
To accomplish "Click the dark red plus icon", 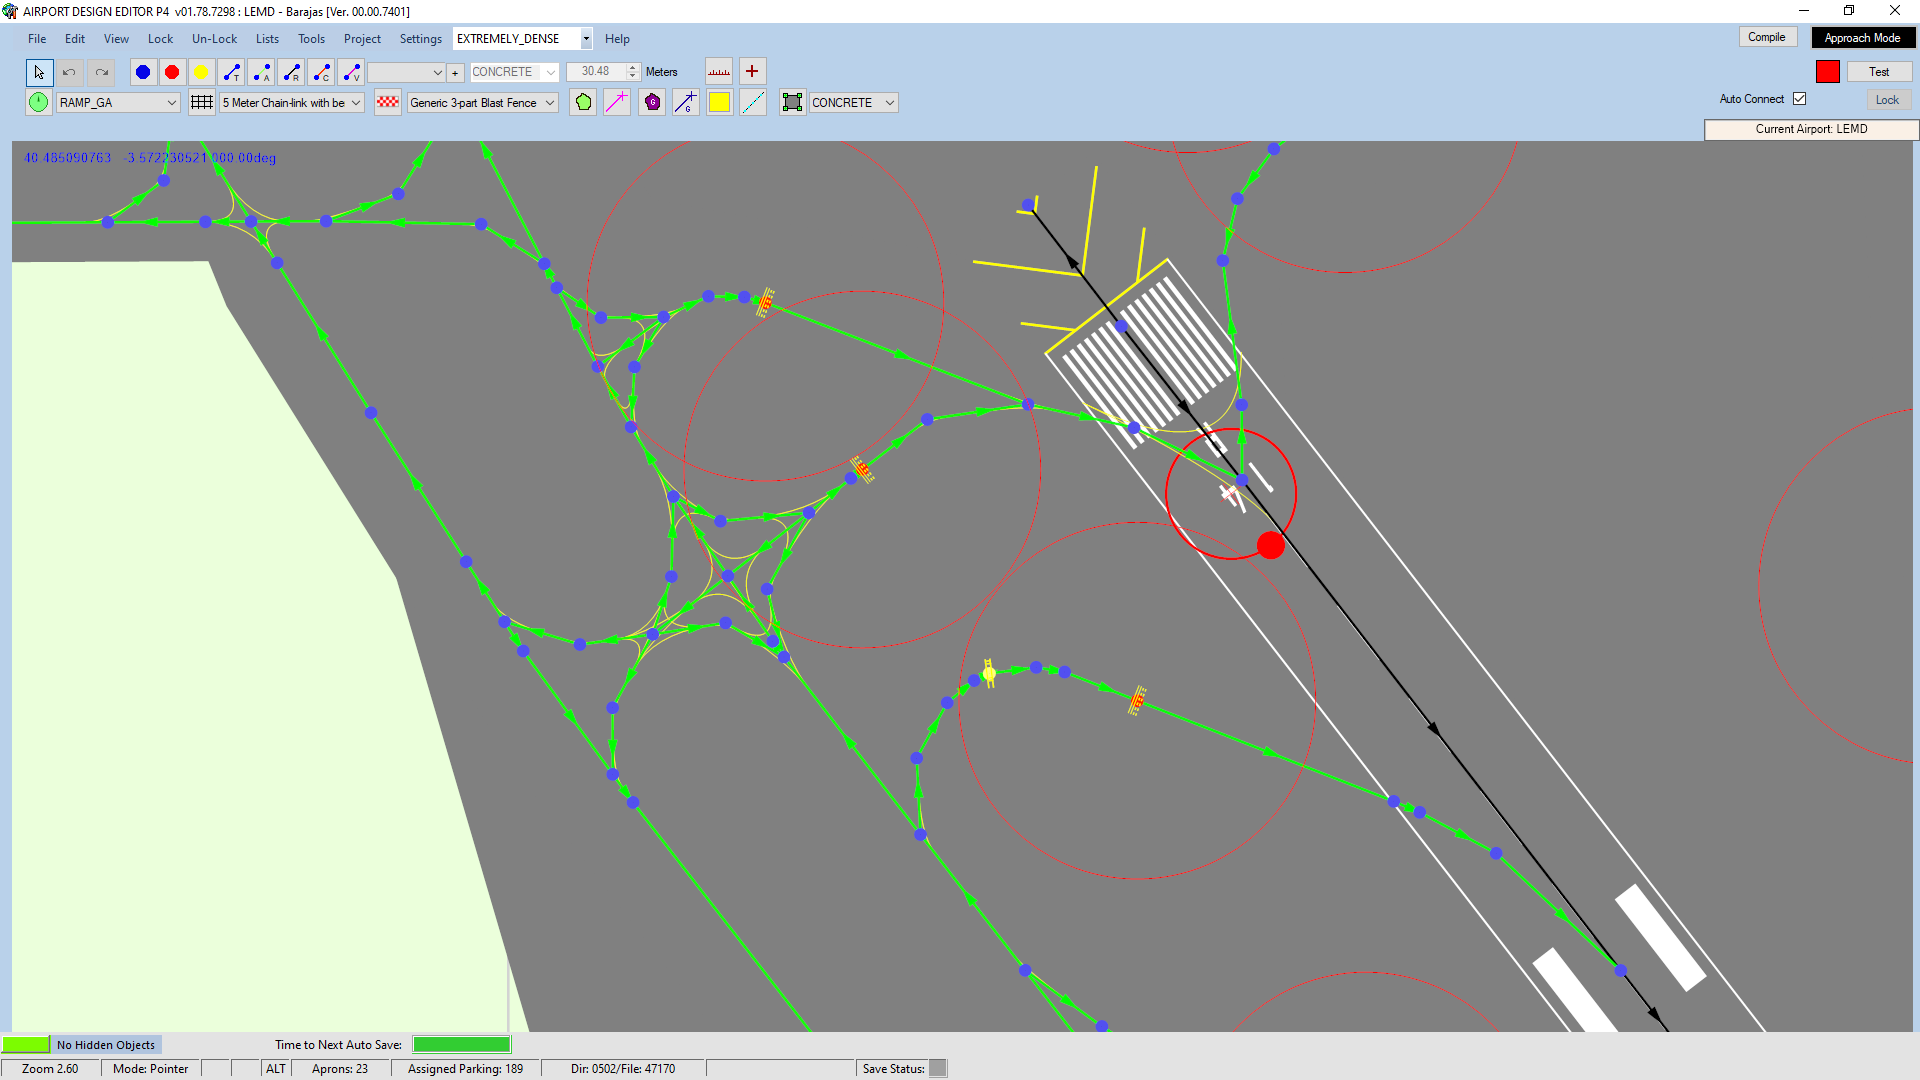I will point(752,71).
